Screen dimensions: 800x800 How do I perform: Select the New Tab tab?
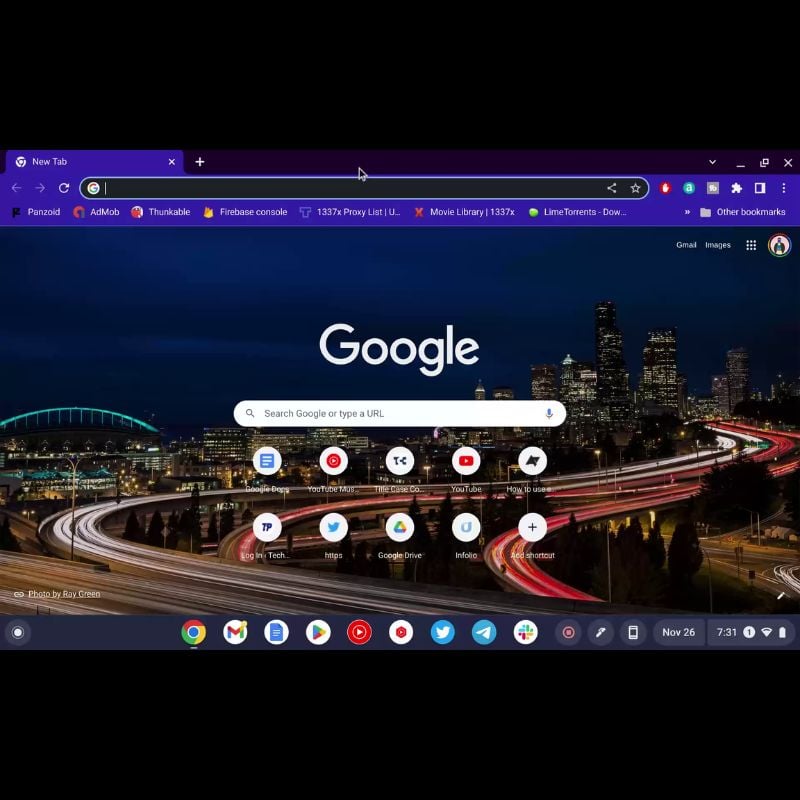pyautogui.click(x=94, y=162)
